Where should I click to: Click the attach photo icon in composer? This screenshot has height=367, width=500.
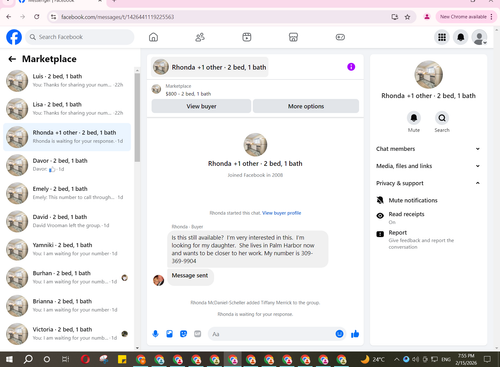click(169, 334)
